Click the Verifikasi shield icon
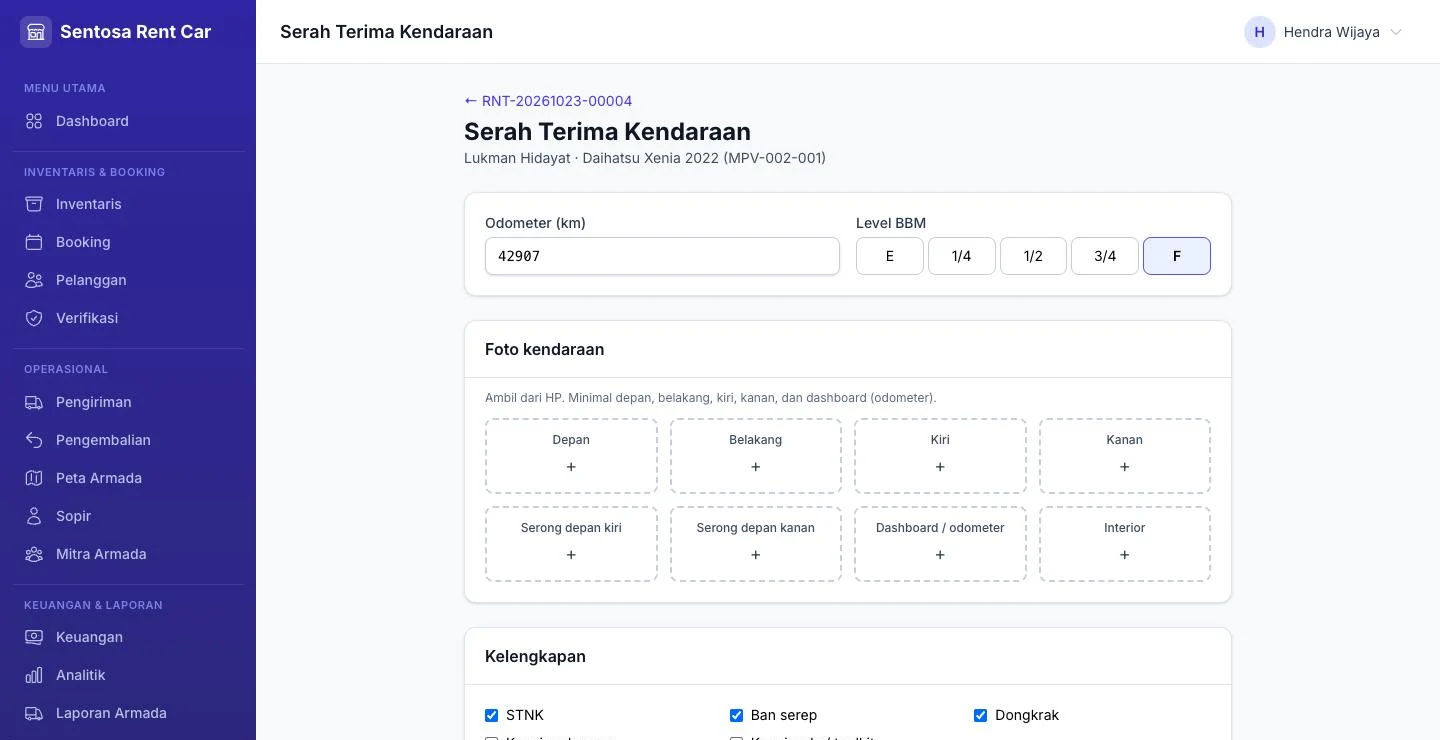 (x=34, y=318)
